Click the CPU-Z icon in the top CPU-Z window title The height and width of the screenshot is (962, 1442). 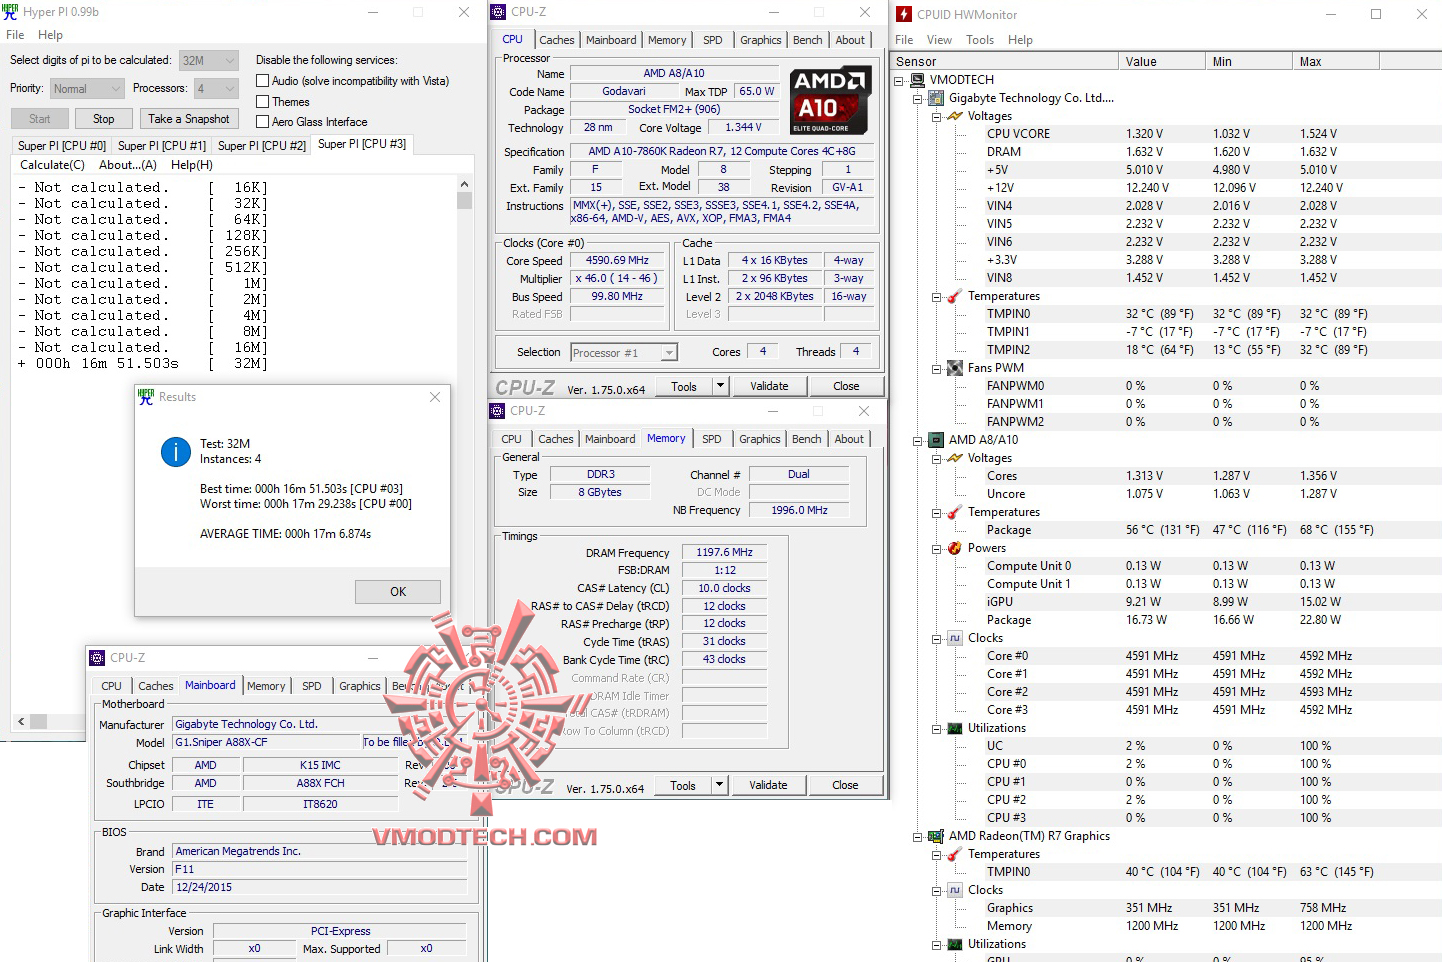498,12
